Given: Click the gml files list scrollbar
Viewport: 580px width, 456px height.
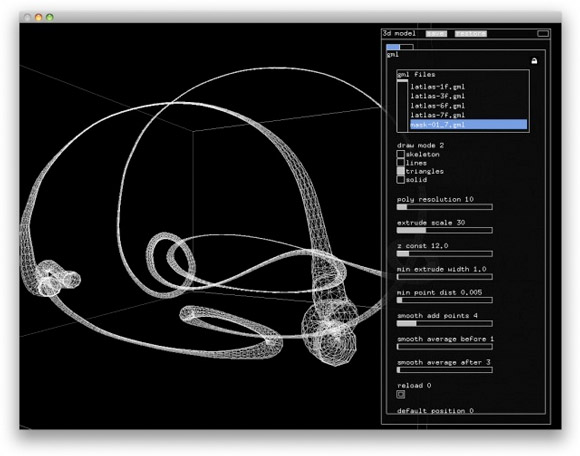Looking at the screenshot, I should pos(402,105).
